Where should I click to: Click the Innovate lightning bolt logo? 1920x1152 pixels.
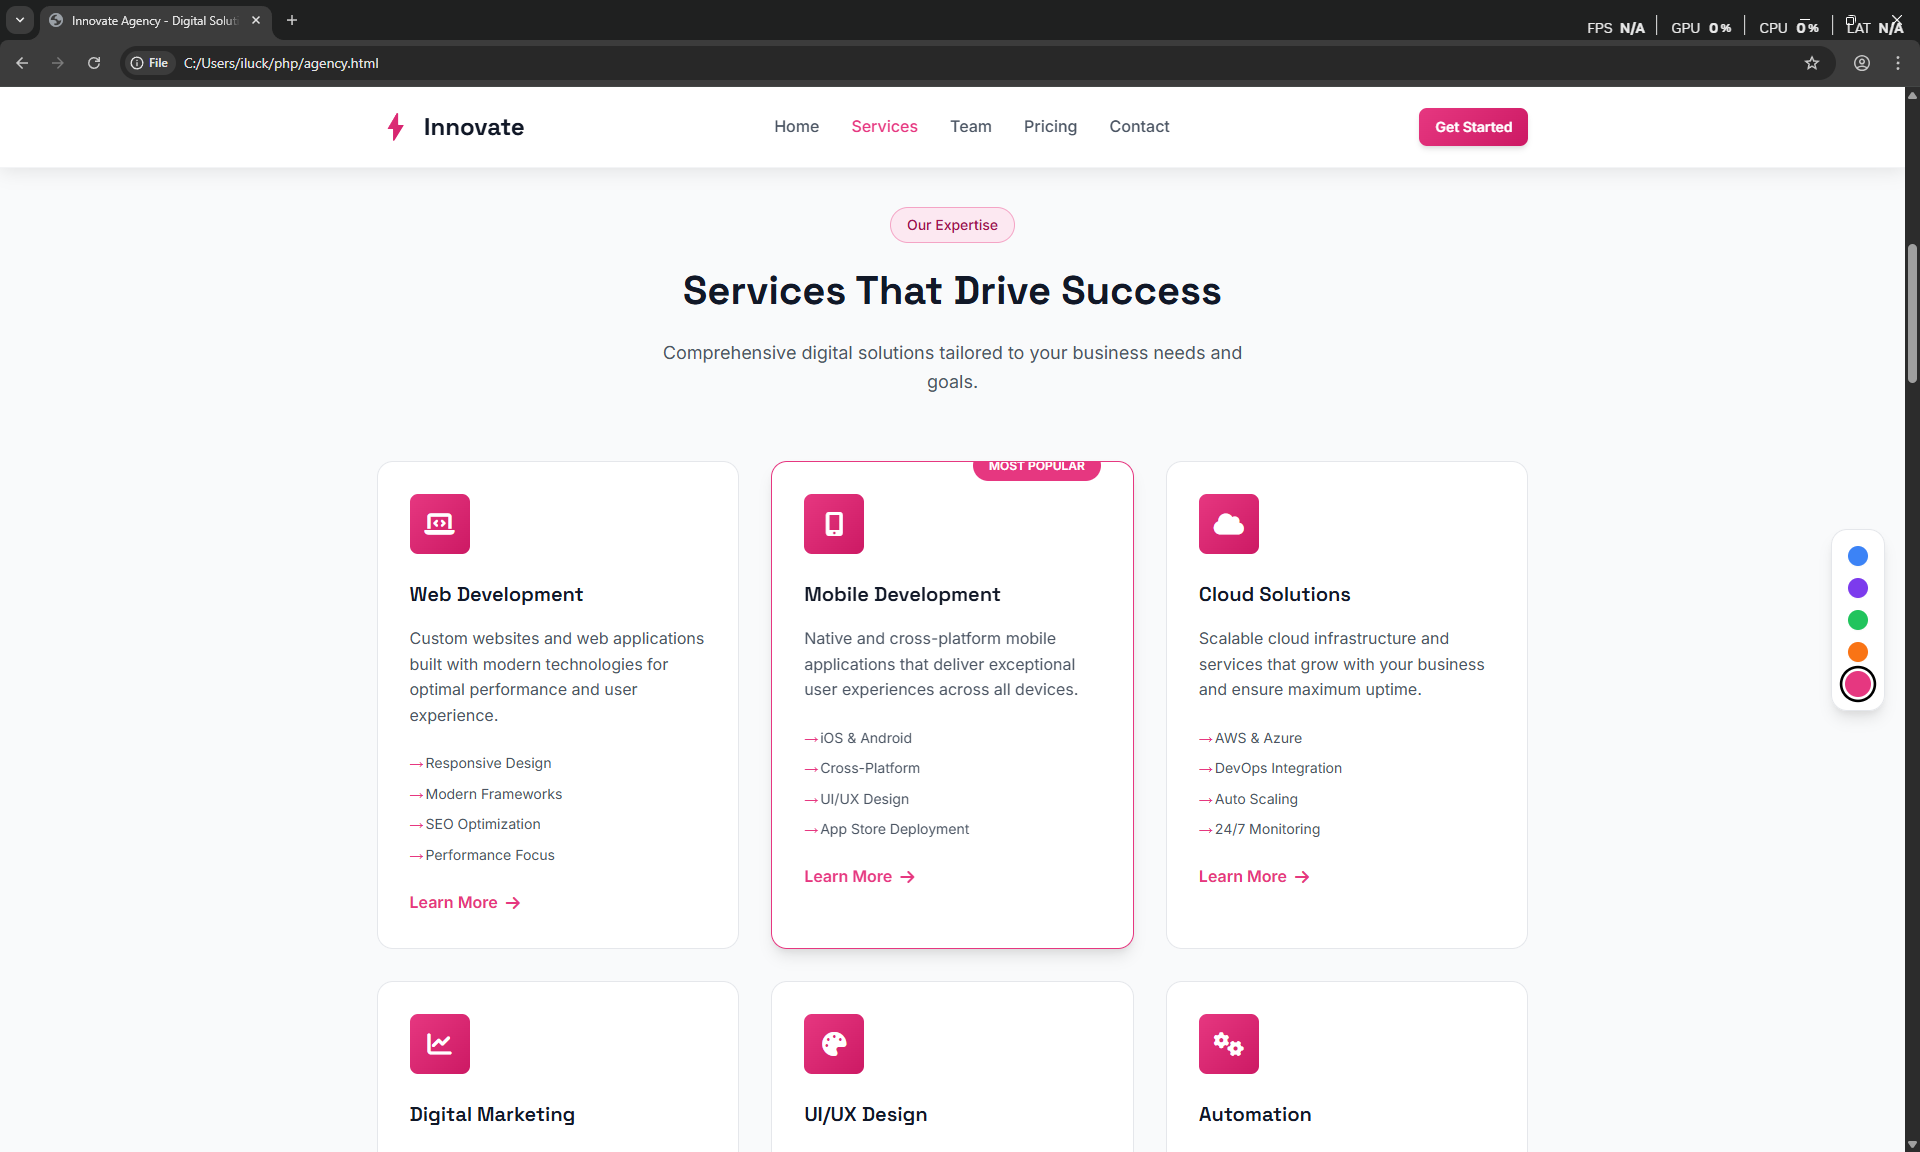coord(396,127)
